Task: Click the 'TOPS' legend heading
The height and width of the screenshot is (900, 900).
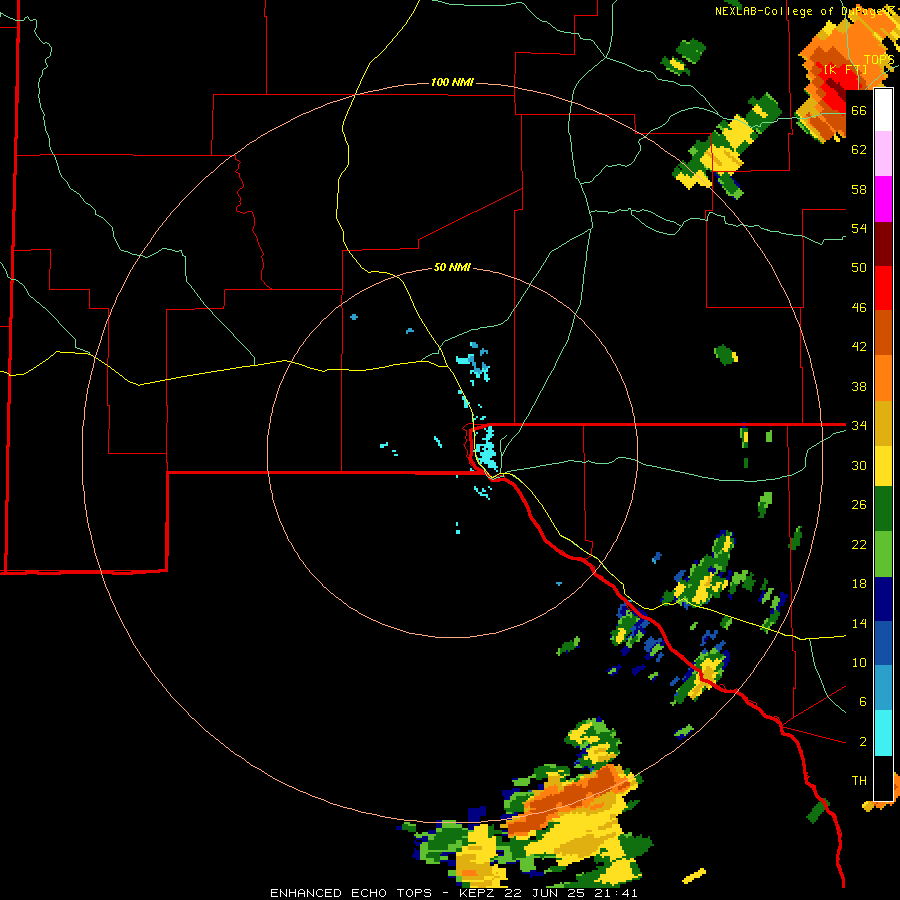Action: click(x=879, y=60)
